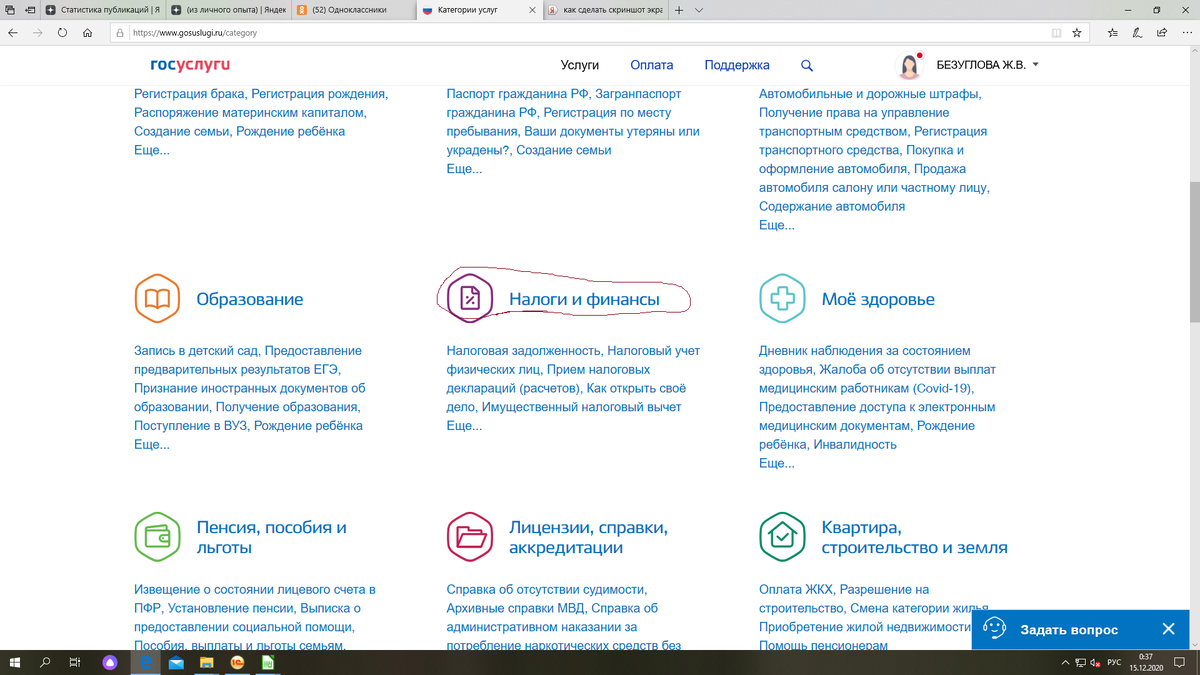This screenshot has height=675, width=1200.
Task: Toggle reading view icon in address bar
Action: (x=1056, y=32)
